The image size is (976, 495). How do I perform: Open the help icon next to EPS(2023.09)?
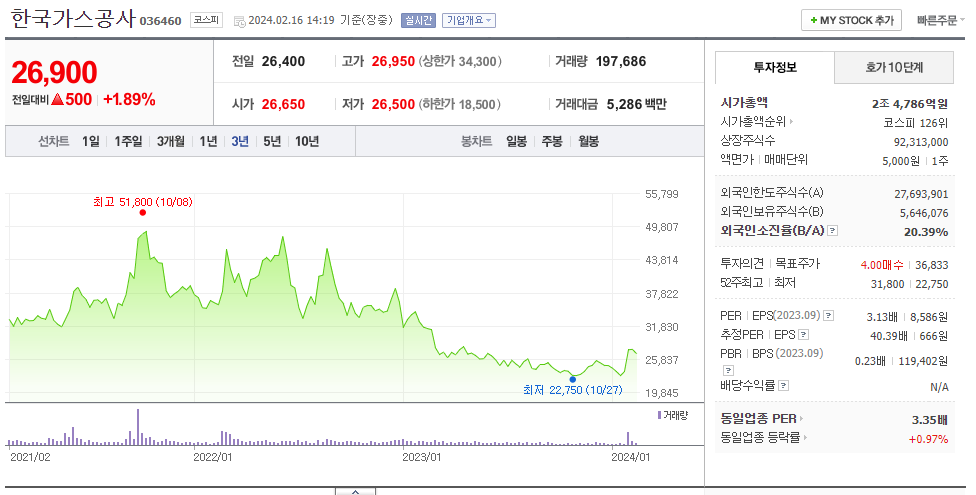pos(828,316)
